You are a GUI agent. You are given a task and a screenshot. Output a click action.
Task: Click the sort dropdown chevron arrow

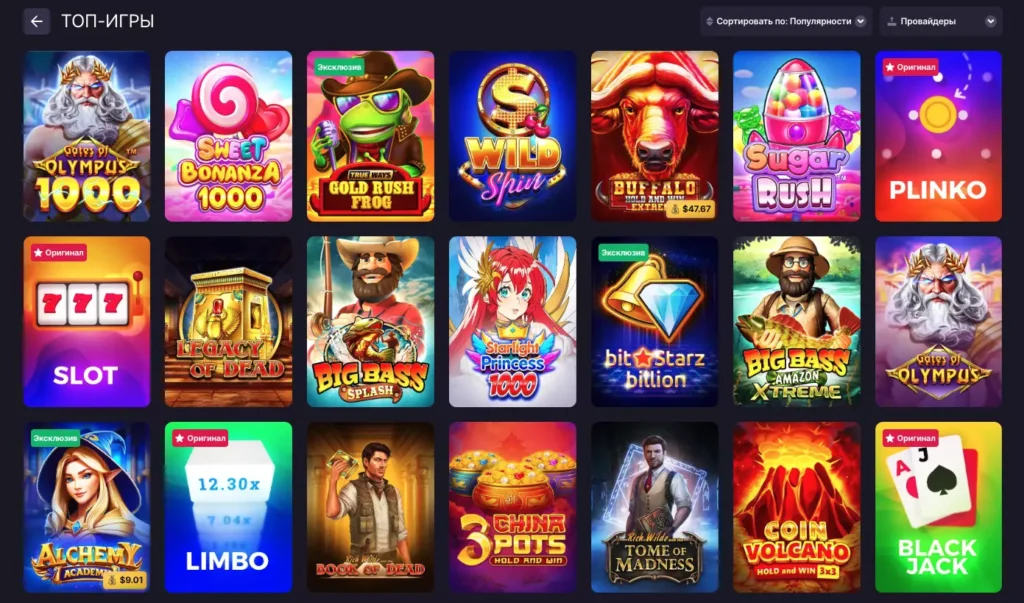pyautogui.click(x=860, y=22)
